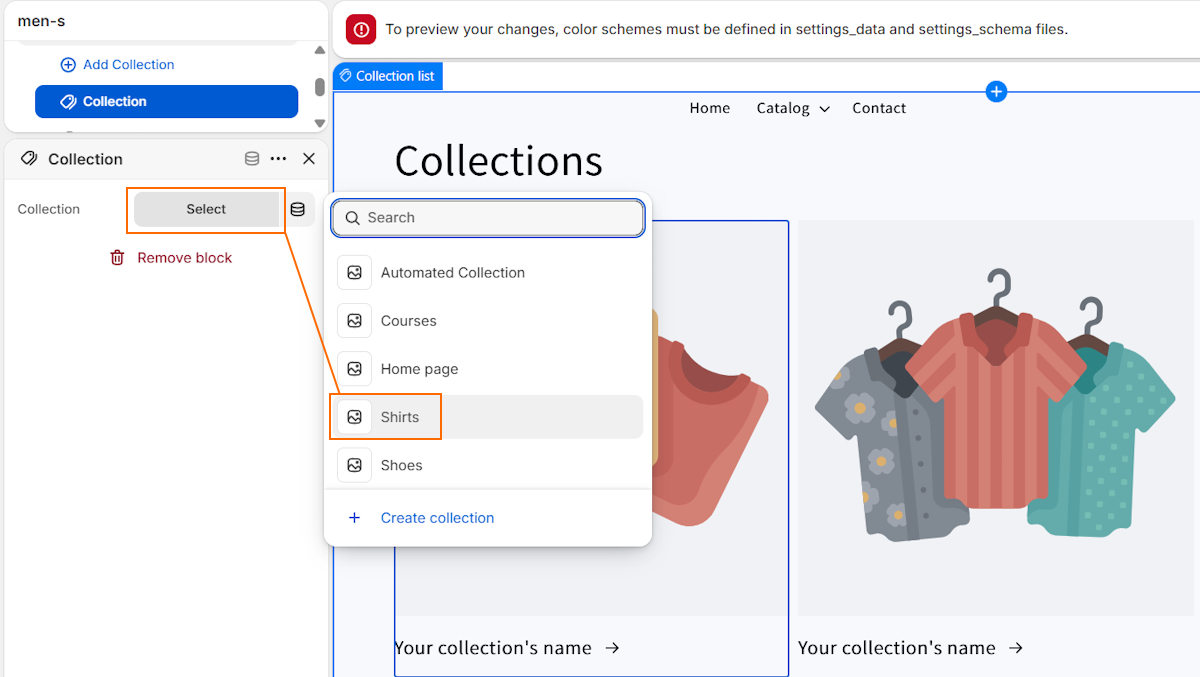
Task: Click Contact in the store navigation
Action: point(878,108)
